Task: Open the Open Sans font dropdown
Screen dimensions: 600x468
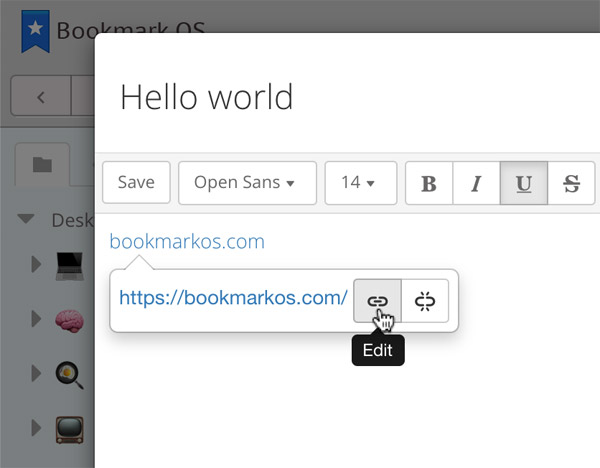Action: pyautogui.click(x=247, y=183)
